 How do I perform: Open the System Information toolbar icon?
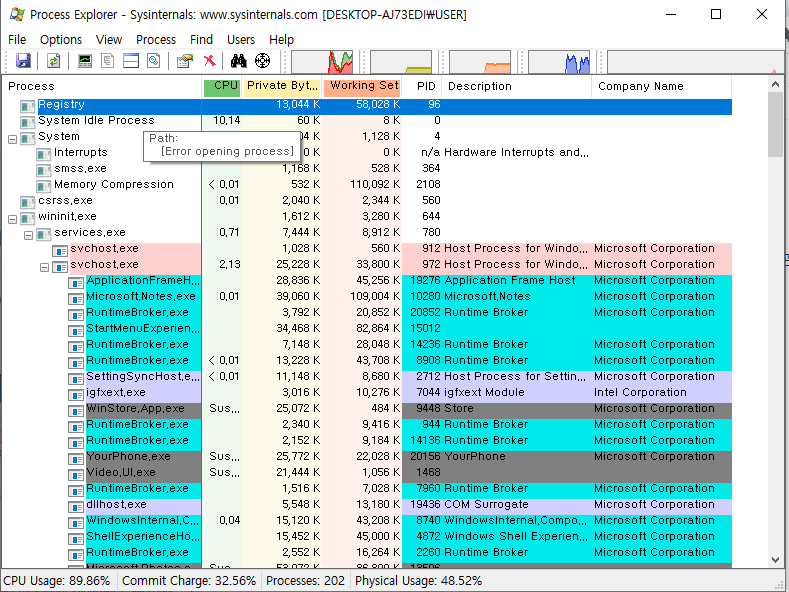[x=85, y=61]
